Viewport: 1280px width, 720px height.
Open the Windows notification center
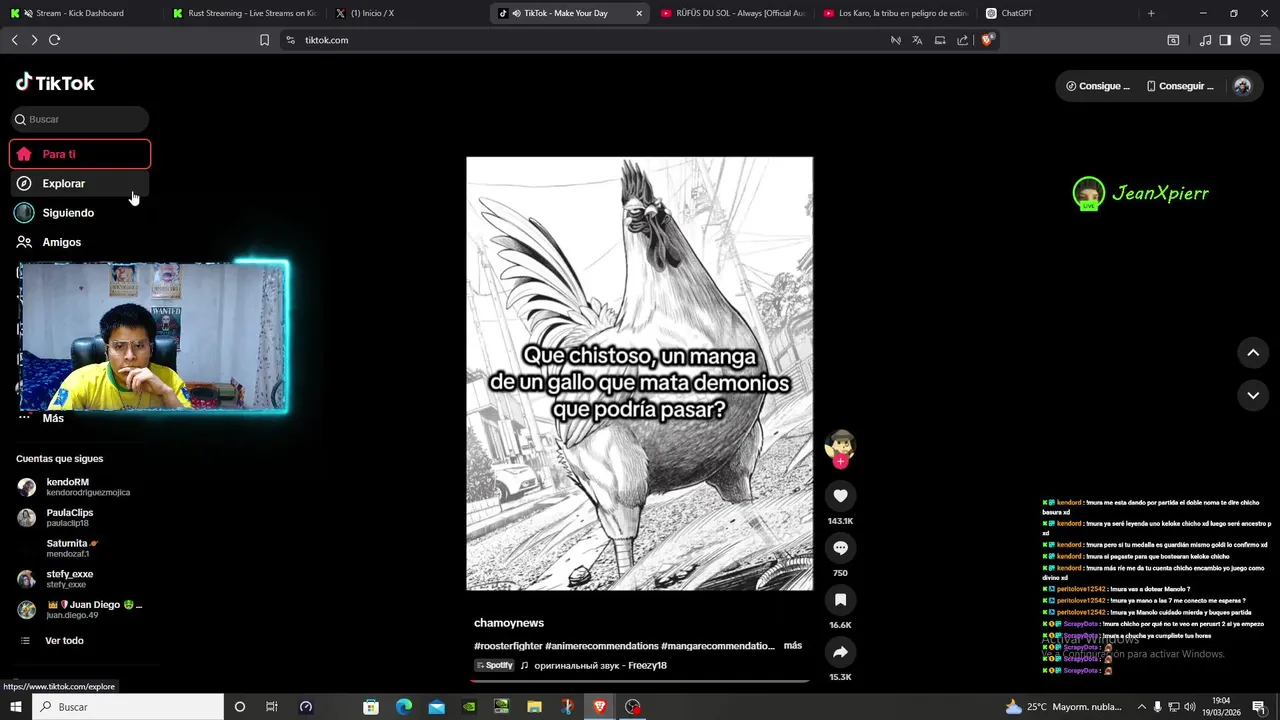coord(1260,706)
